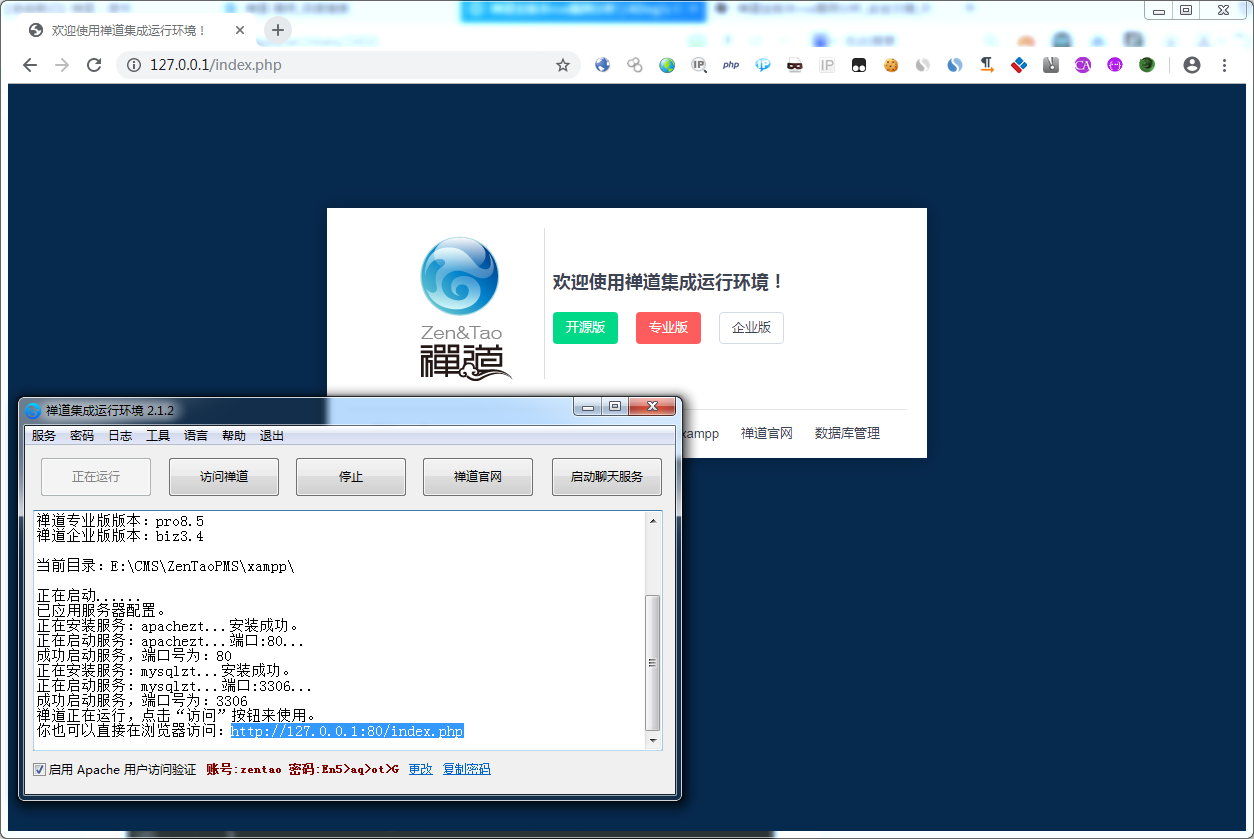
Task: Click the 访问禅道 button
Action: click(224, 477)
